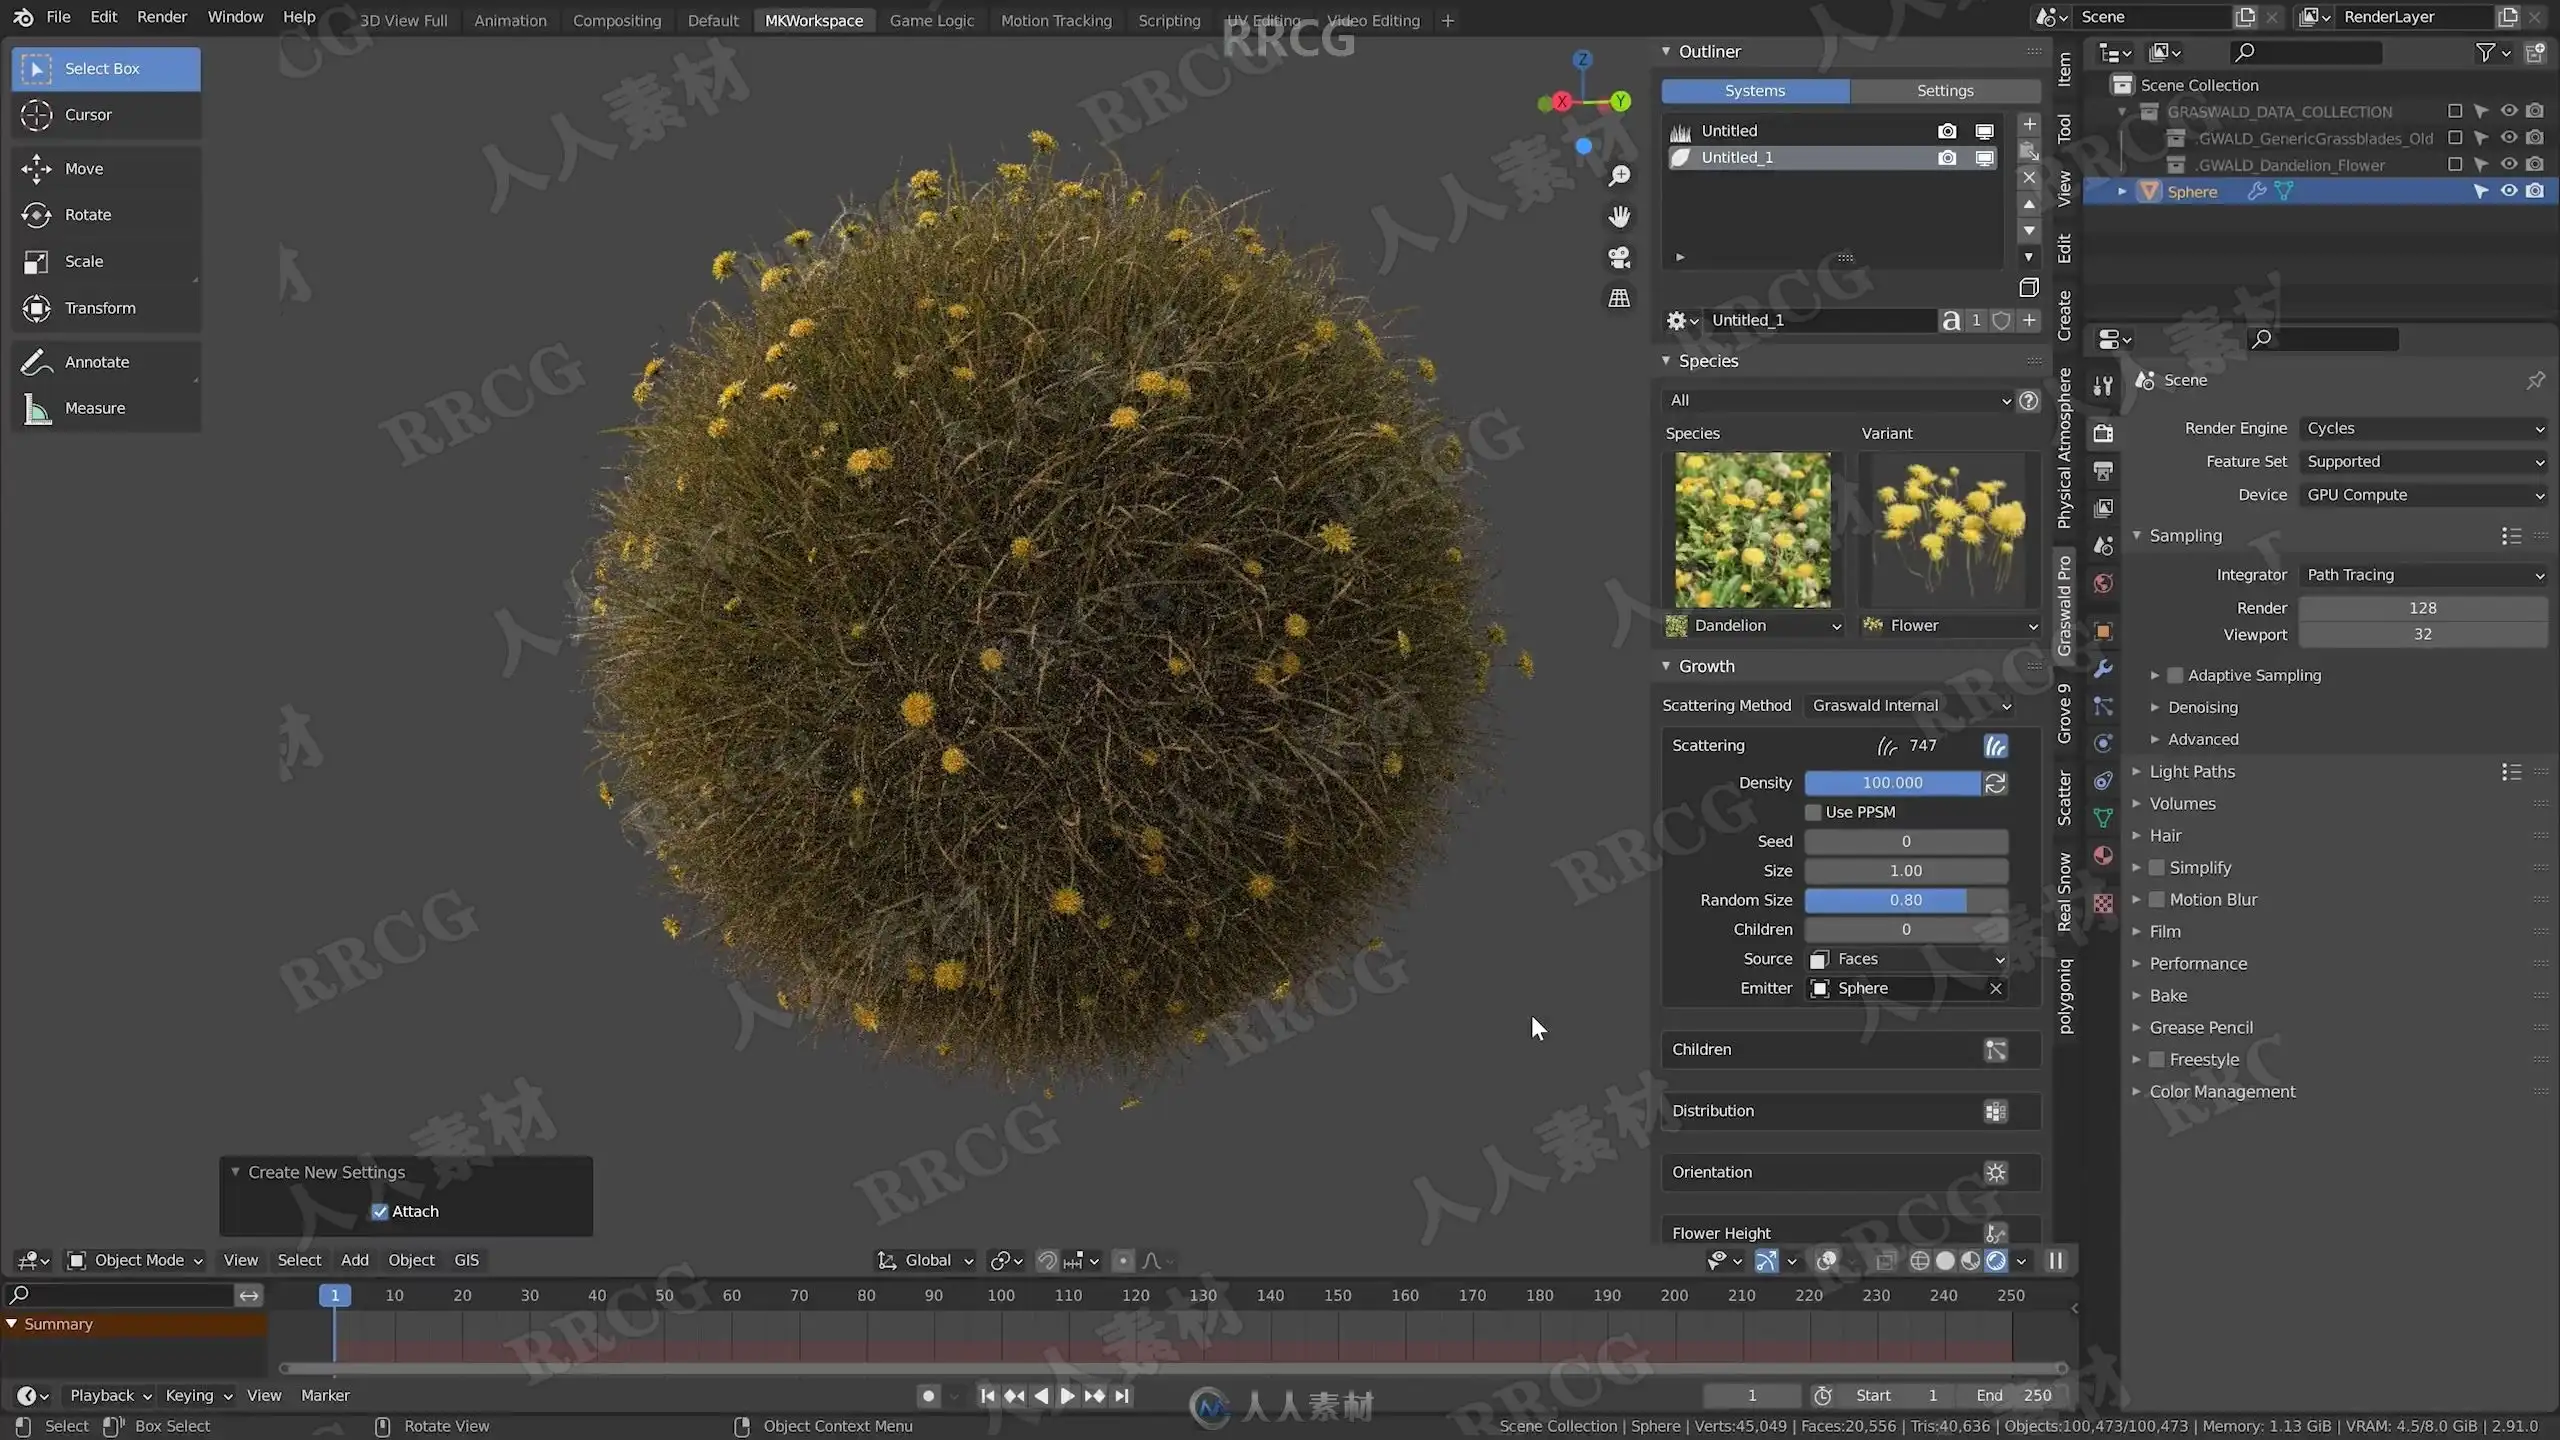
Task: Hide the Sphere object in outliner
Action: (2508, 191)
